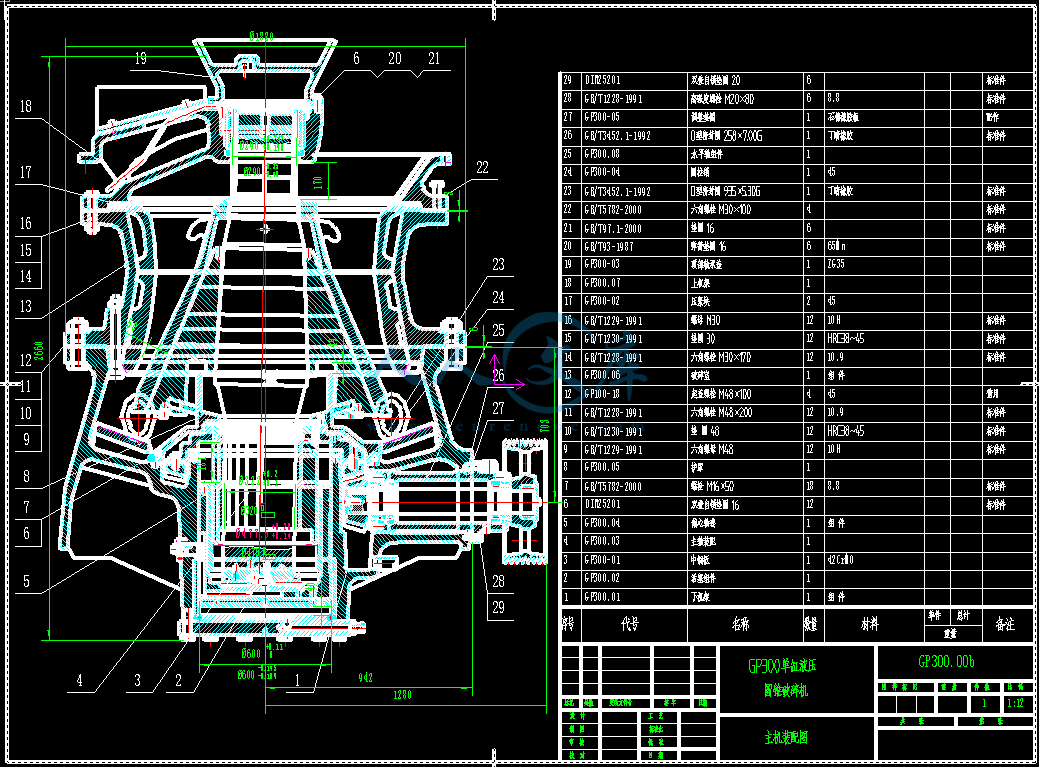Click code GP300-01 in parts list
Viewport: 1039px width, 767px height.
tap(602, 560)
